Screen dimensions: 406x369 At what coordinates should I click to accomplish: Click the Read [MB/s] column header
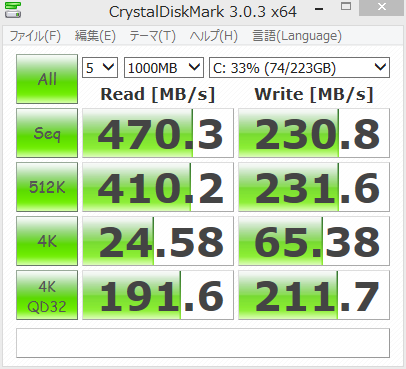[x=158, y=94]
